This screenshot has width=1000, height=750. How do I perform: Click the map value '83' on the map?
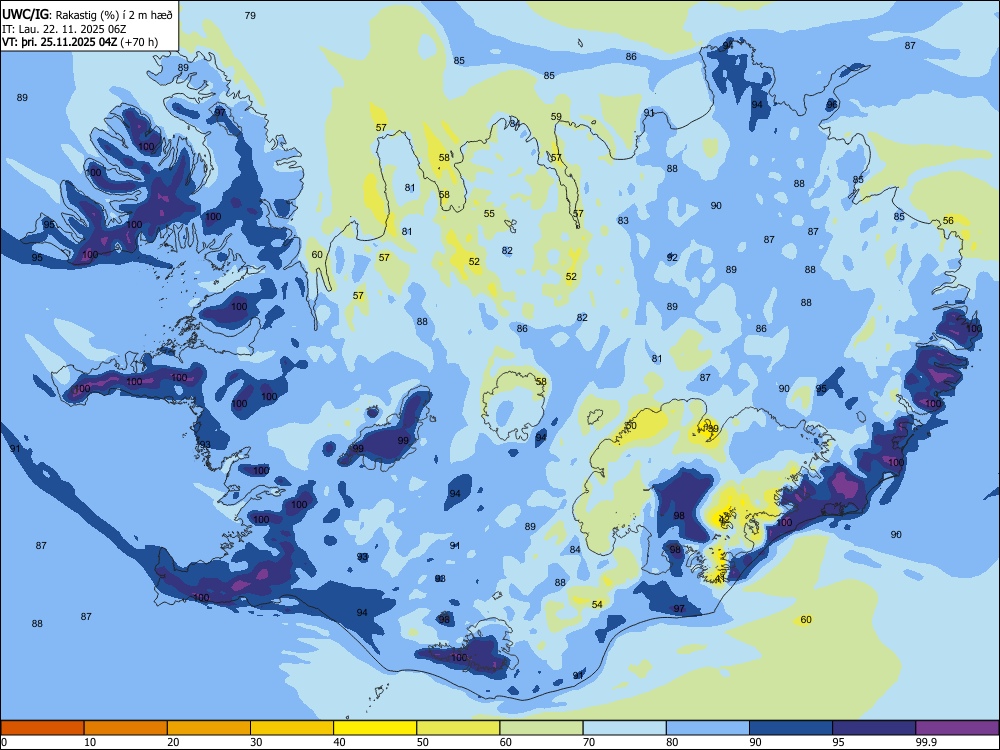(623, 221)
